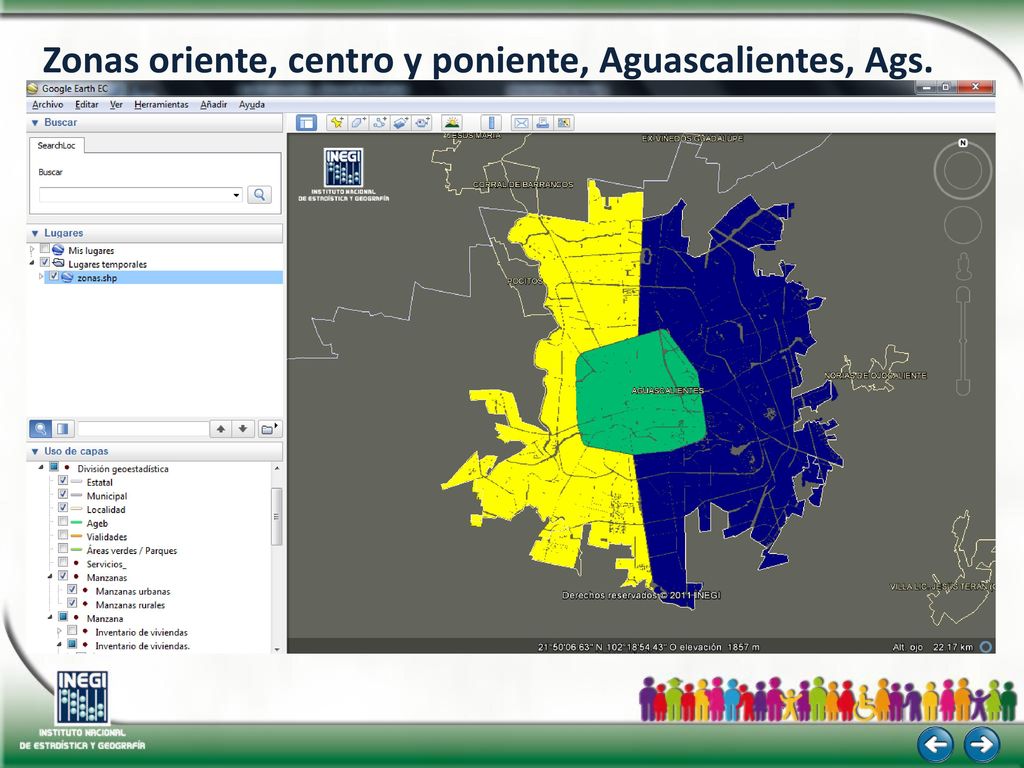Screen dimensions: 1024x768
Task: Open the Herramientas menu
Action: point(161,104)
